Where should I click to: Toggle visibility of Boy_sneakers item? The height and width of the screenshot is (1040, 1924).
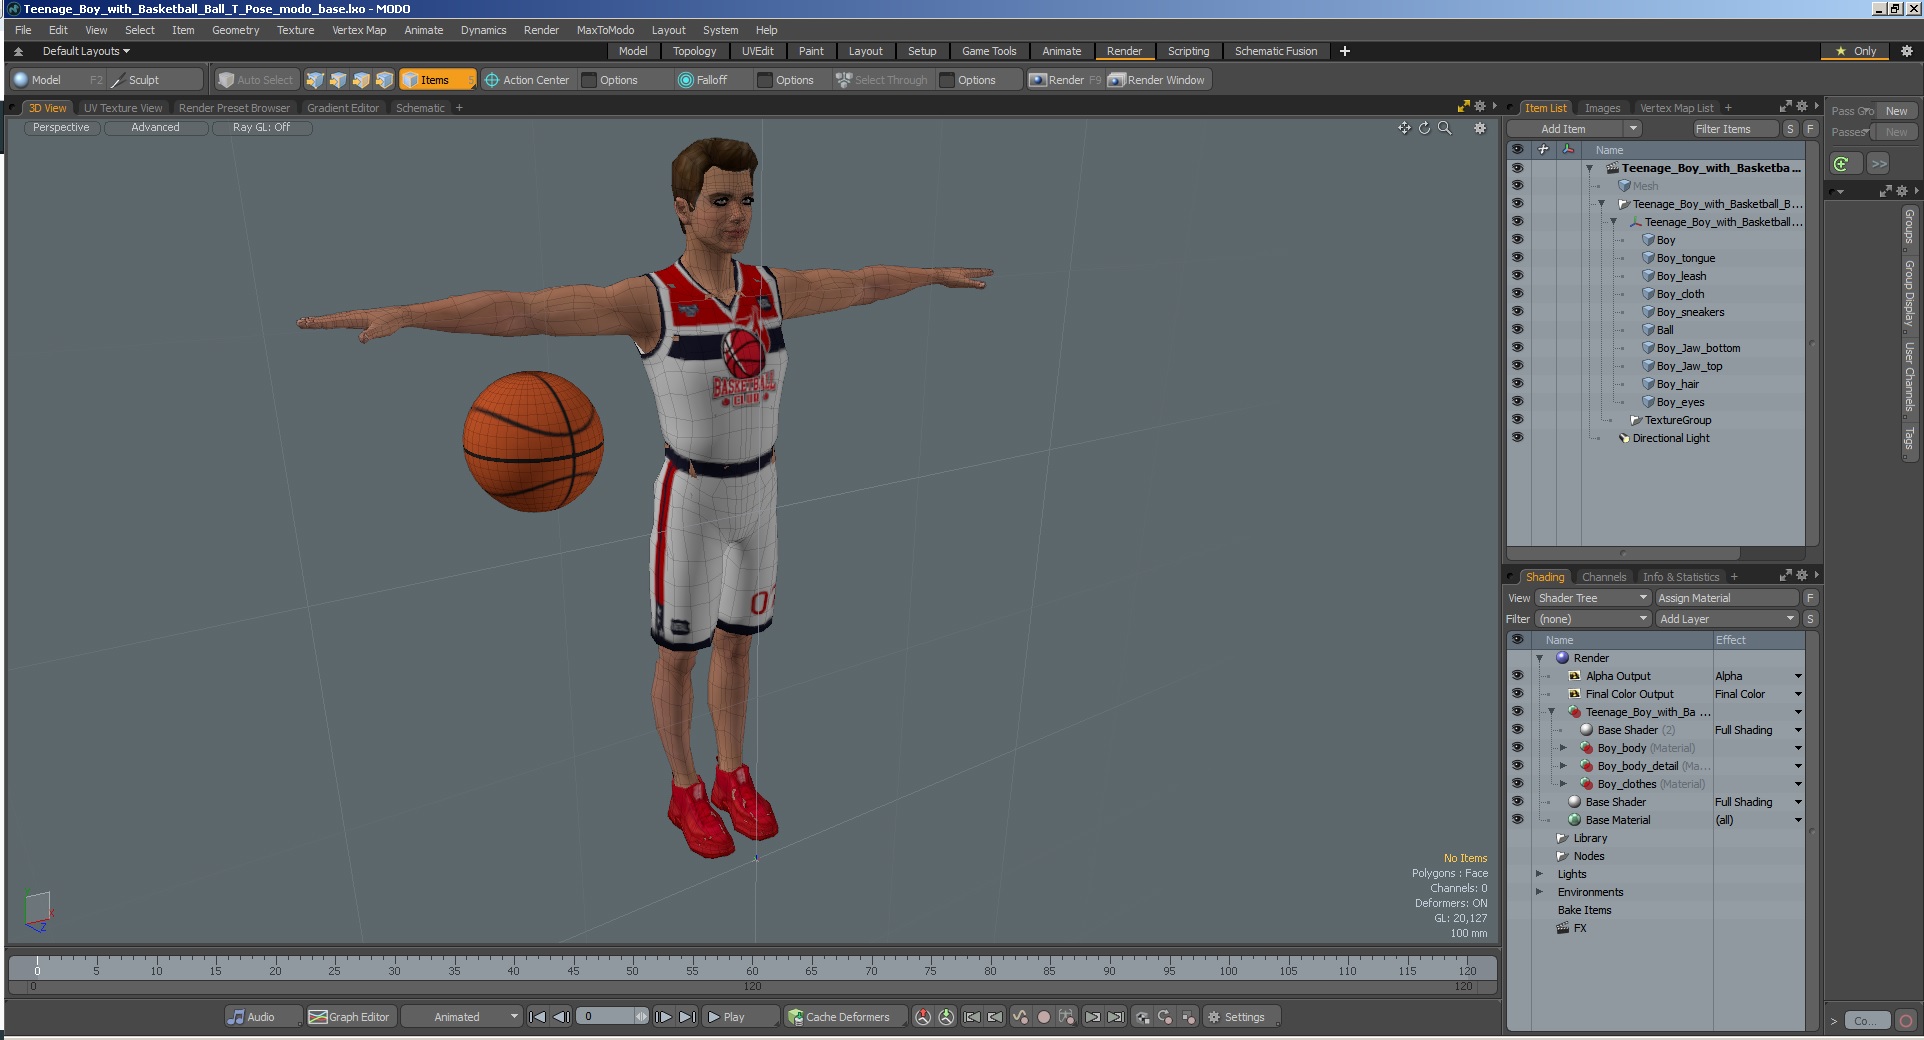click(1517, 312)
